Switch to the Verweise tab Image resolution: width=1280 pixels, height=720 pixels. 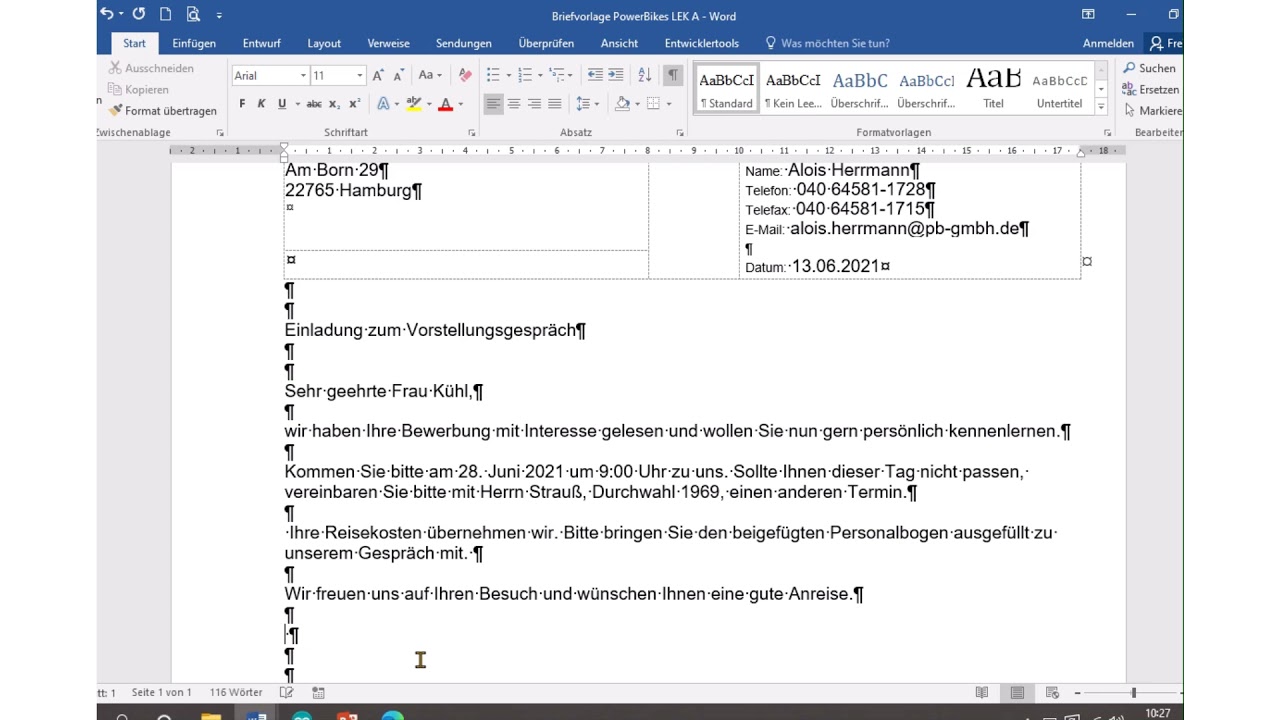[389, 43]
